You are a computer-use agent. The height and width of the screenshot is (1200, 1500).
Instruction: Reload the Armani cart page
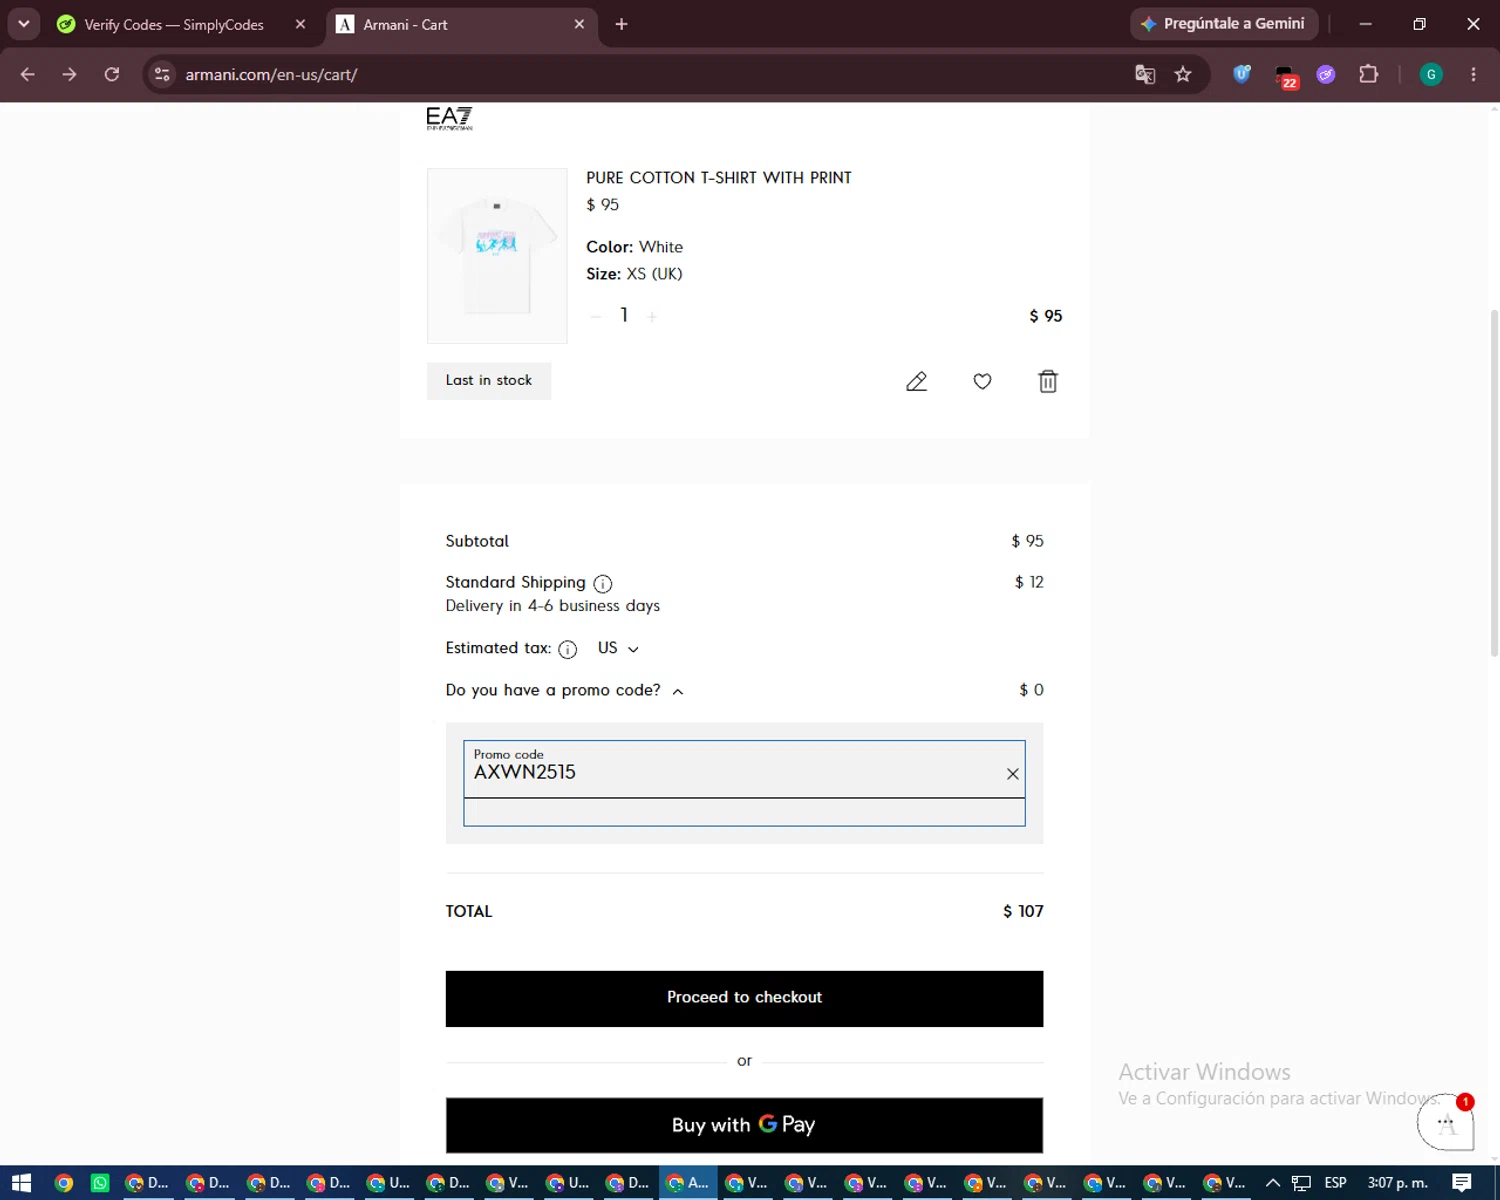coord(111,74)
